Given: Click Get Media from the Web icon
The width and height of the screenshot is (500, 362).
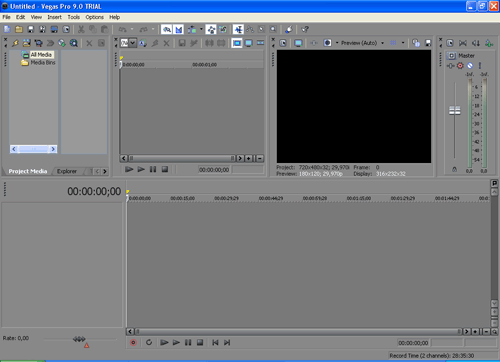Looking at the screenshot, I should click(62, 43).
